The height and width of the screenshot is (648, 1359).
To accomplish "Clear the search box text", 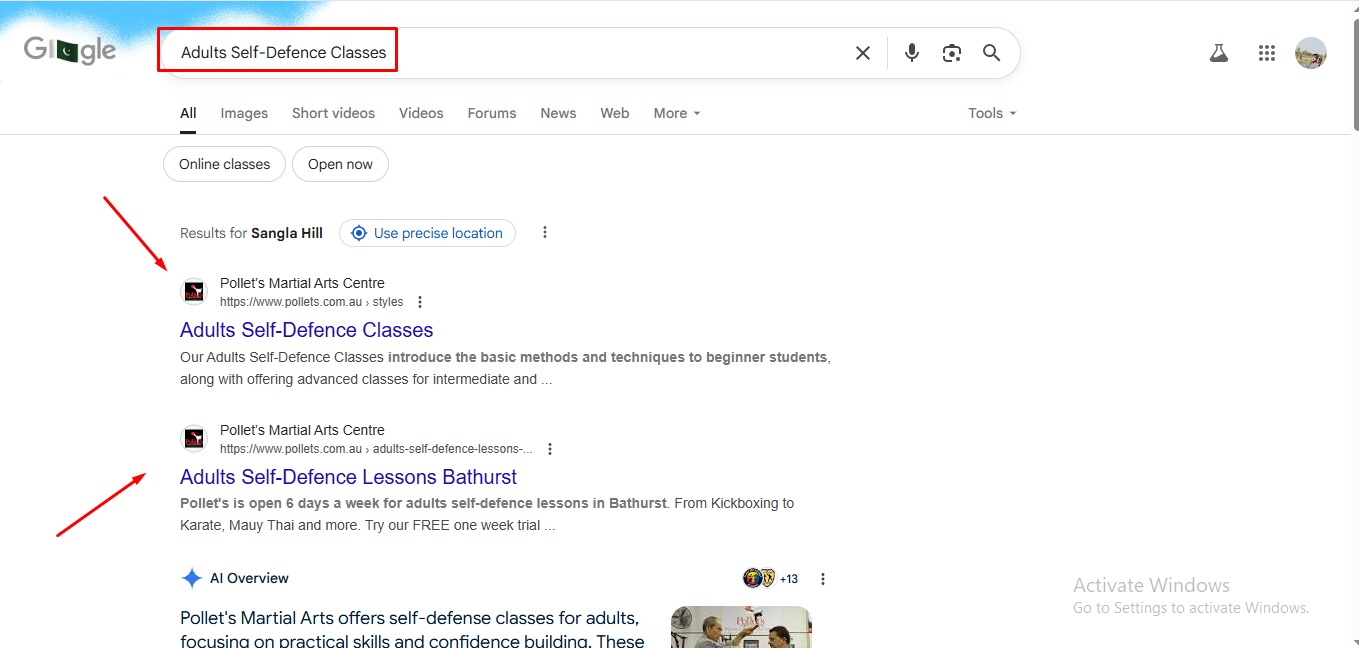I will [862, 53].
